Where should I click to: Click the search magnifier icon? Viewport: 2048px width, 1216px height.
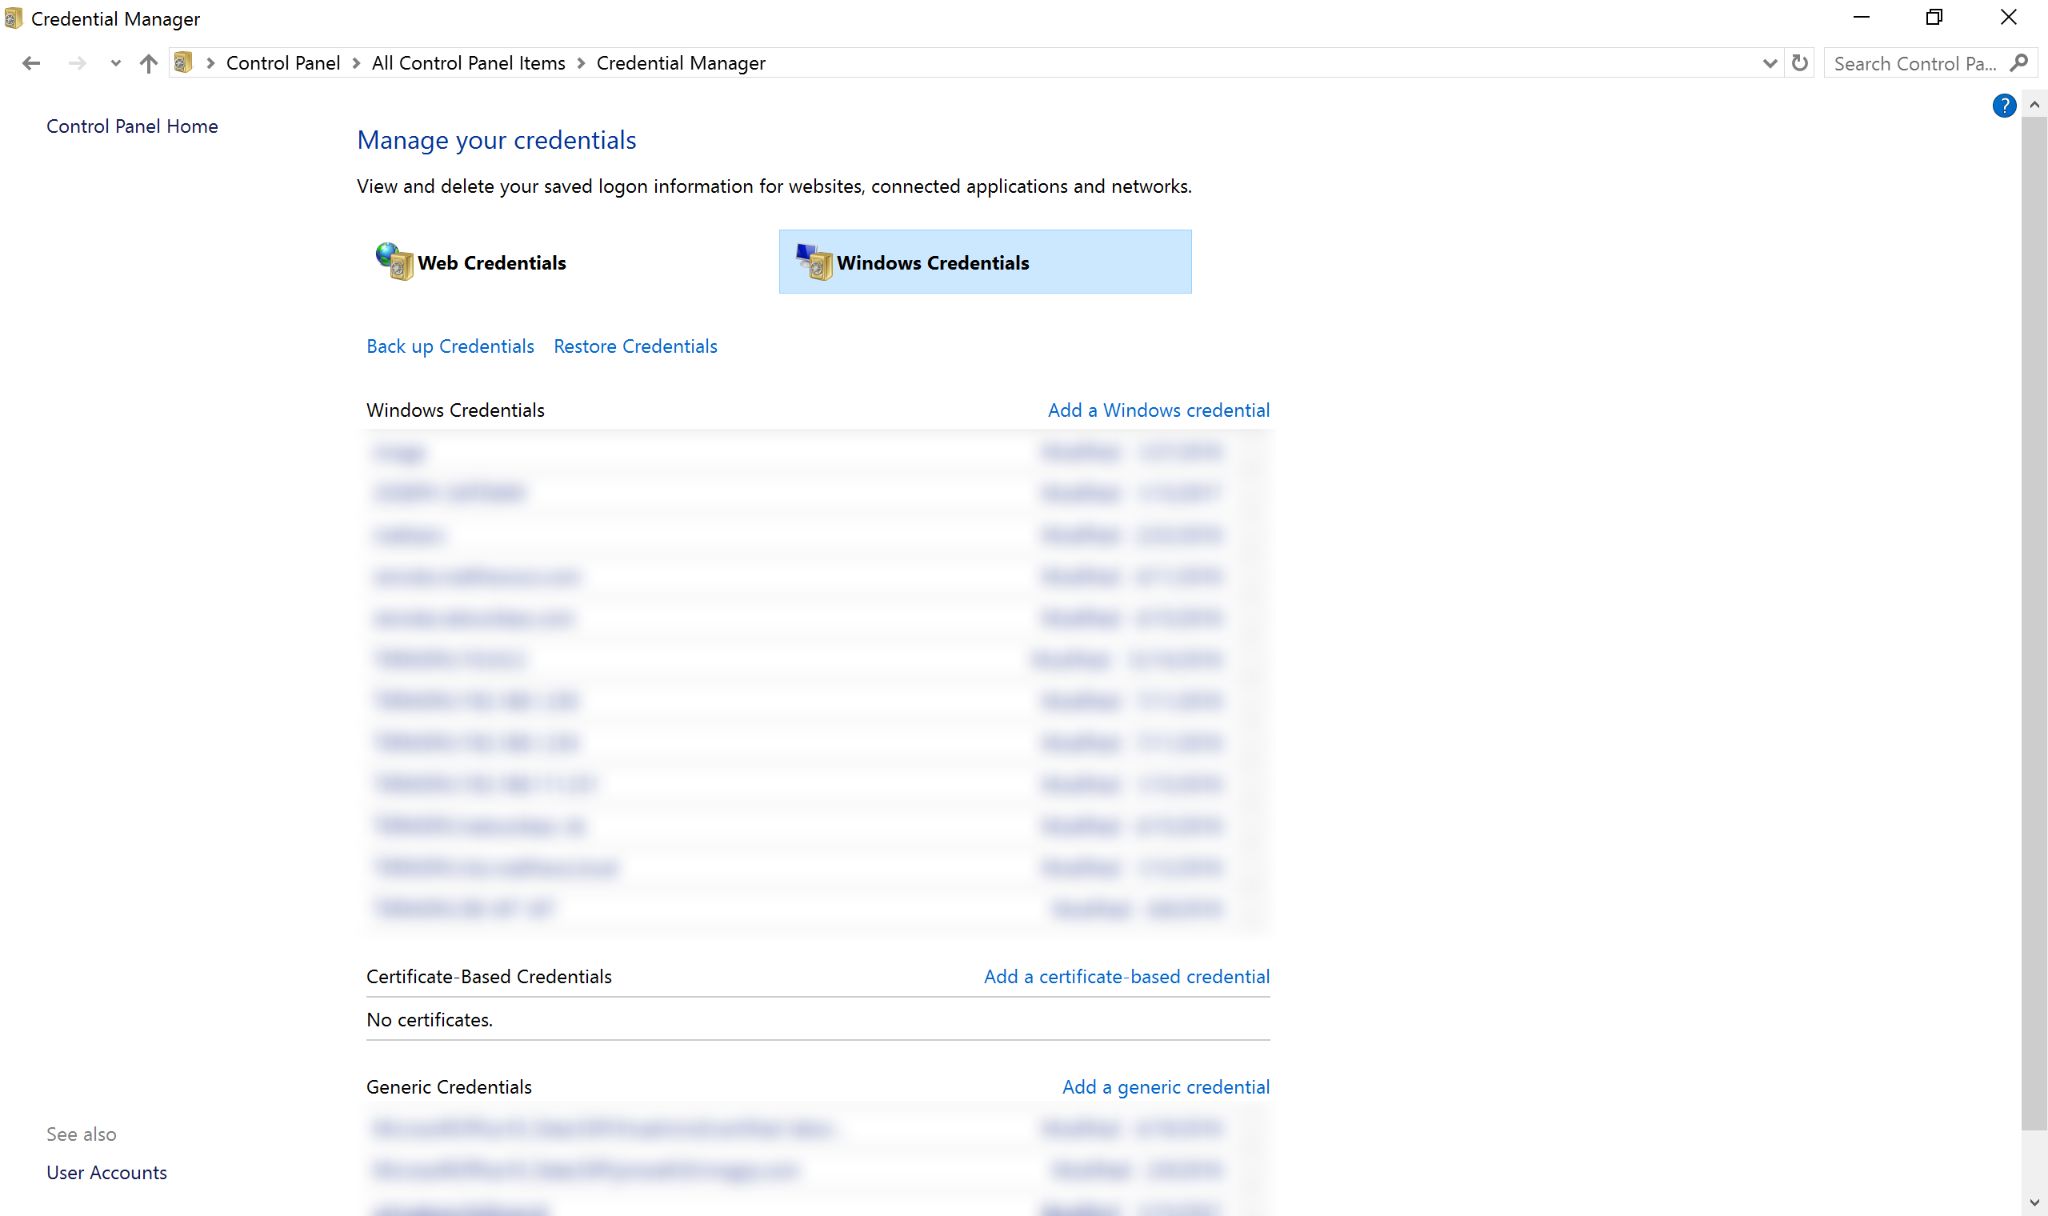(2019, 63)
